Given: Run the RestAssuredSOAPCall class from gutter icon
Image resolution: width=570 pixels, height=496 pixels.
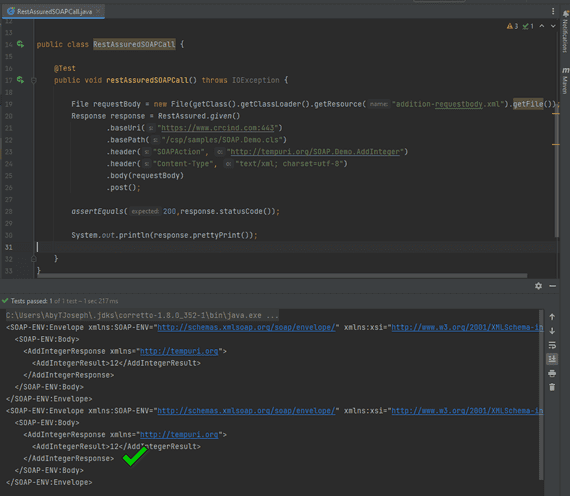Looking at the screenshot, I should (x=21, y=44).
